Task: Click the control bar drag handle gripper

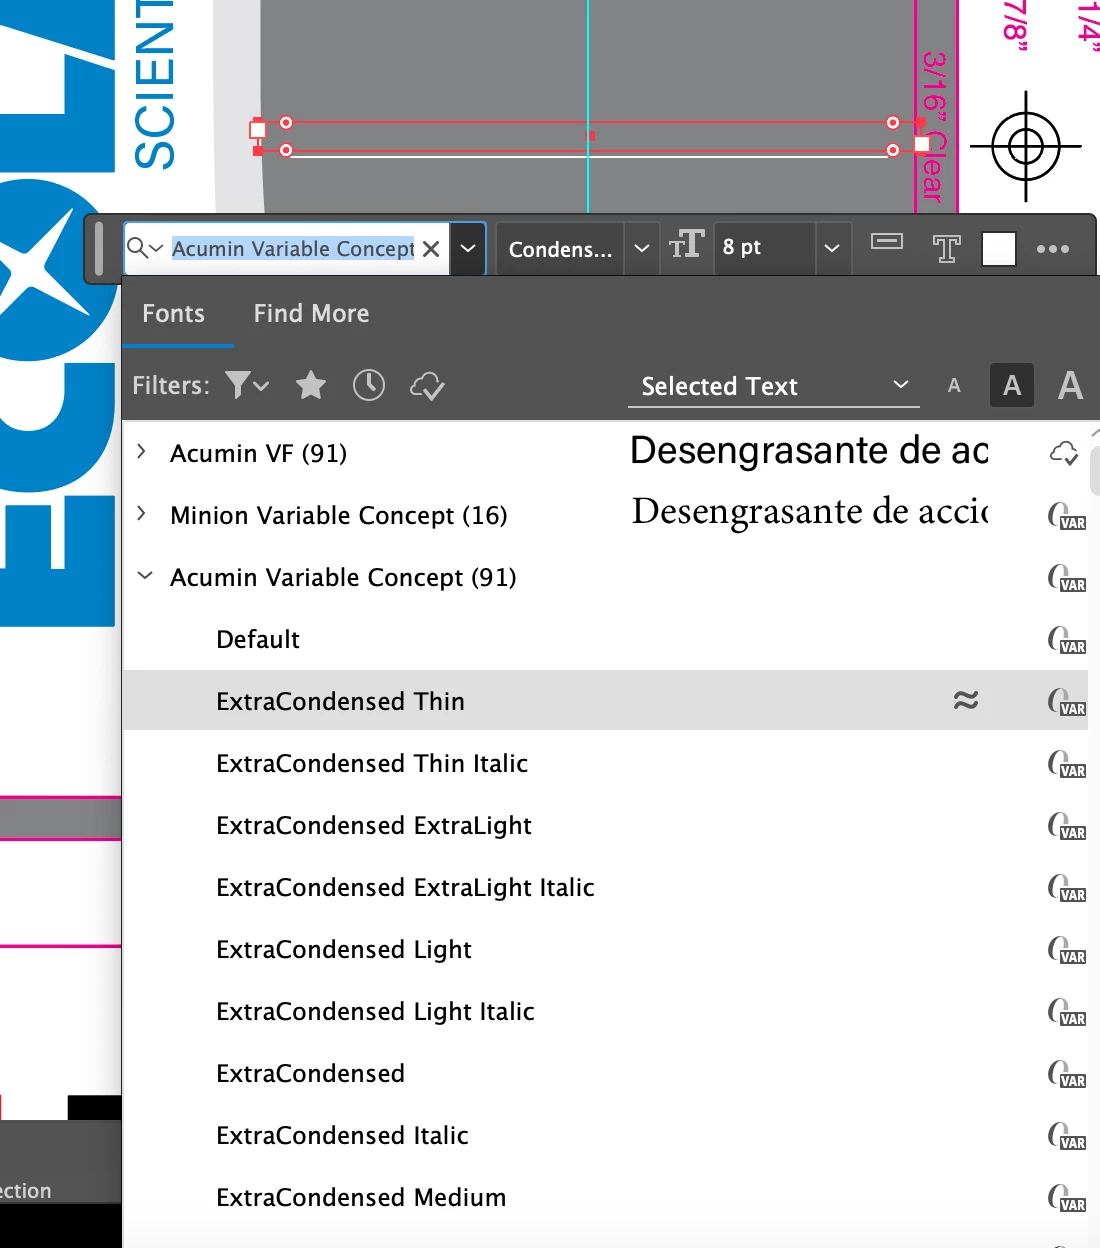Action: coord(99,249)
